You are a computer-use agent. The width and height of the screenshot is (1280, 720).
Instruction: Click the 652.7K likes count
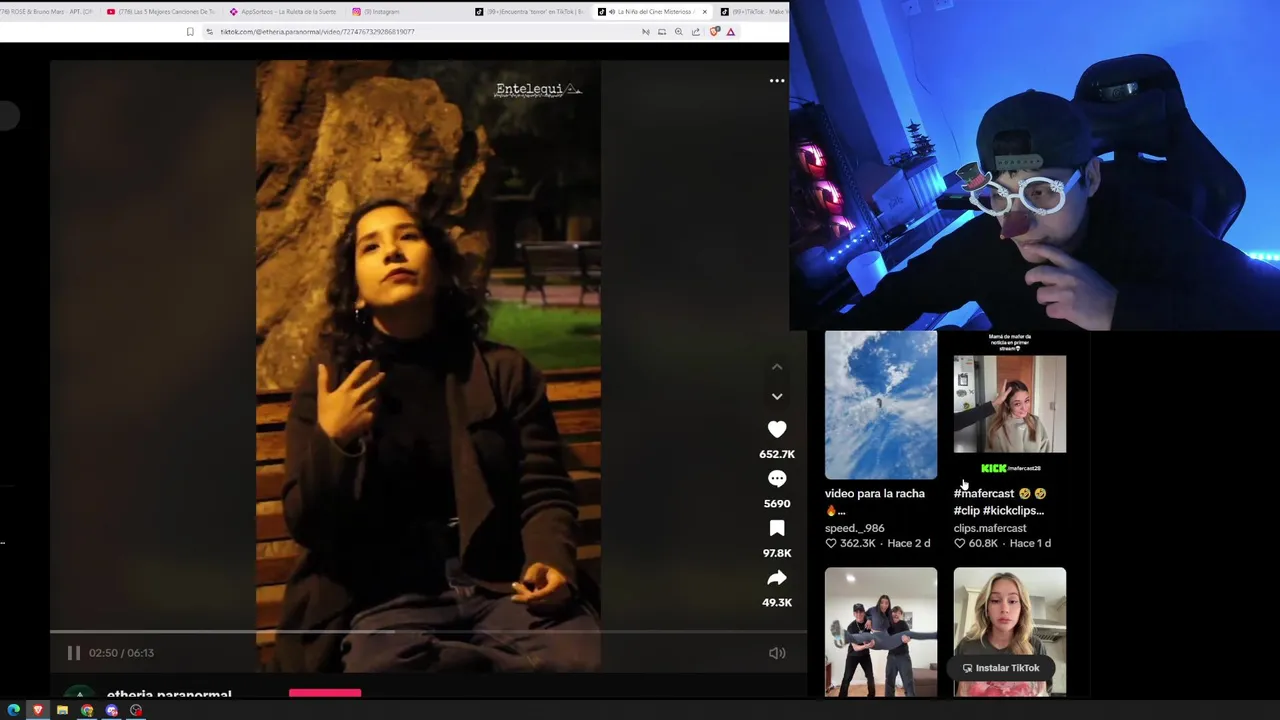pos(777,454)
